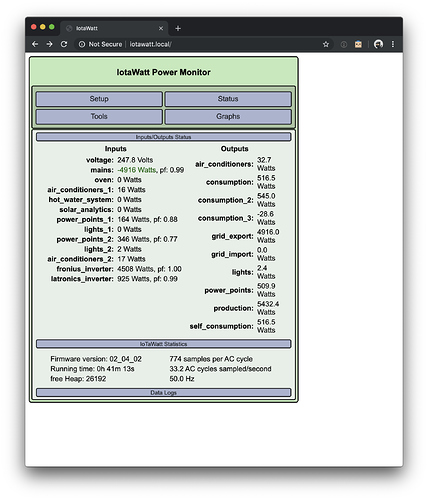Click the self_consumption output label
The width and height of the screenshot is (428, 500).
point(222,326)
